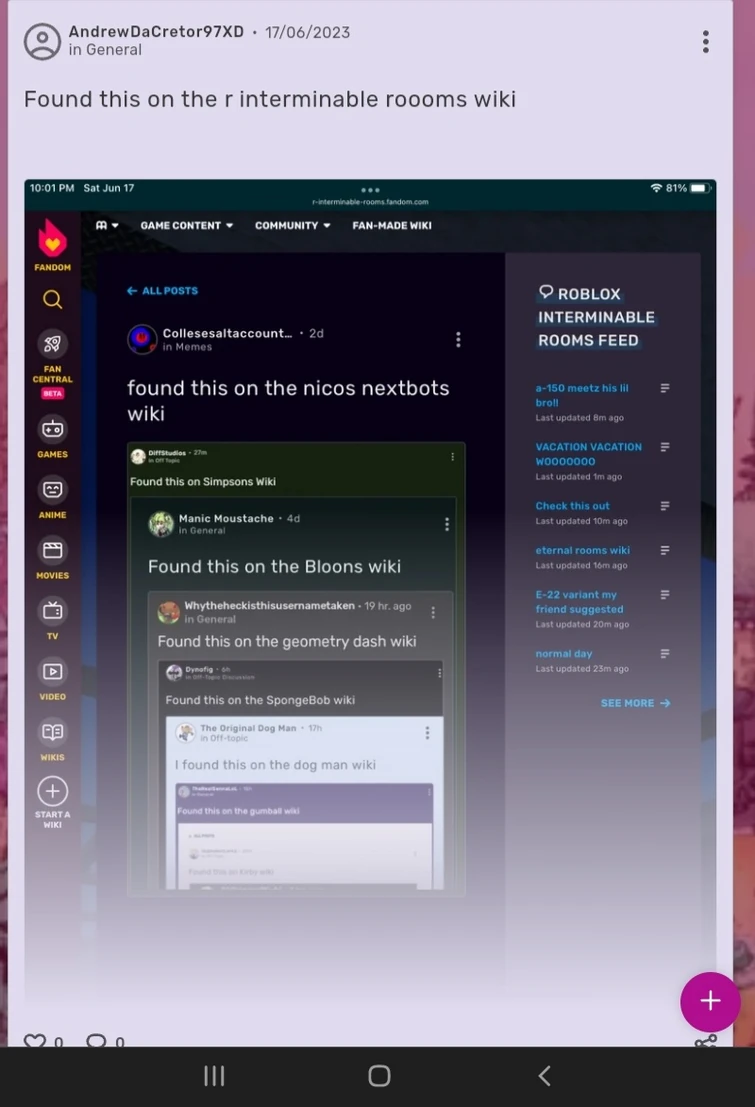Click the 'in Memes' category label
This screenshot has height=1107, width=755.
pos(187,347)
